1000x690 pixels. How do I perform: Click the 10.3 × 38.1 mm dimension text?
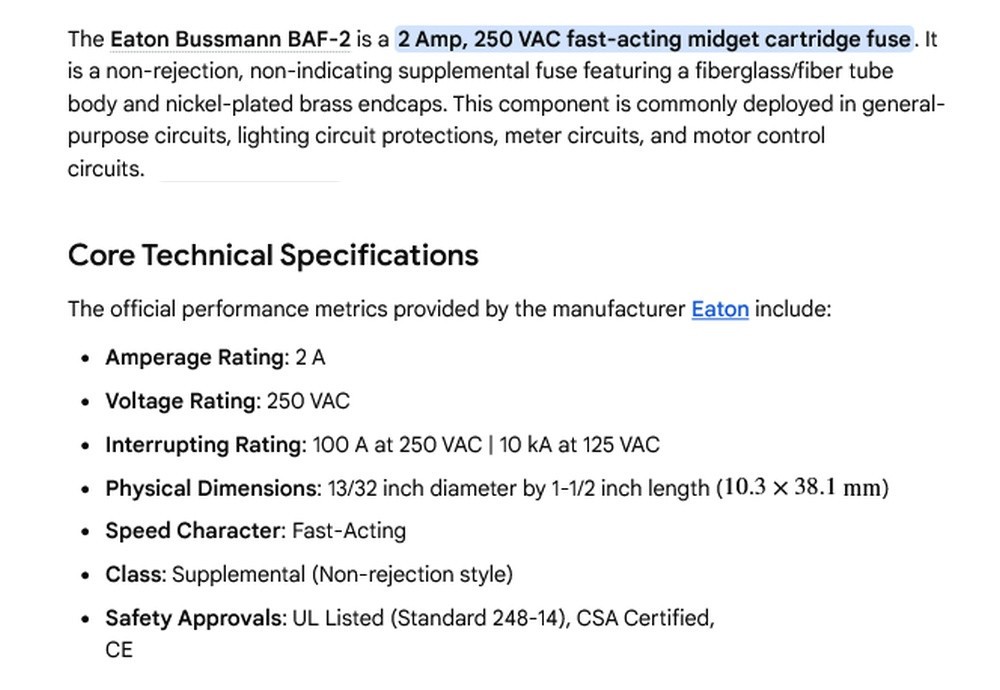pos(802,488)
